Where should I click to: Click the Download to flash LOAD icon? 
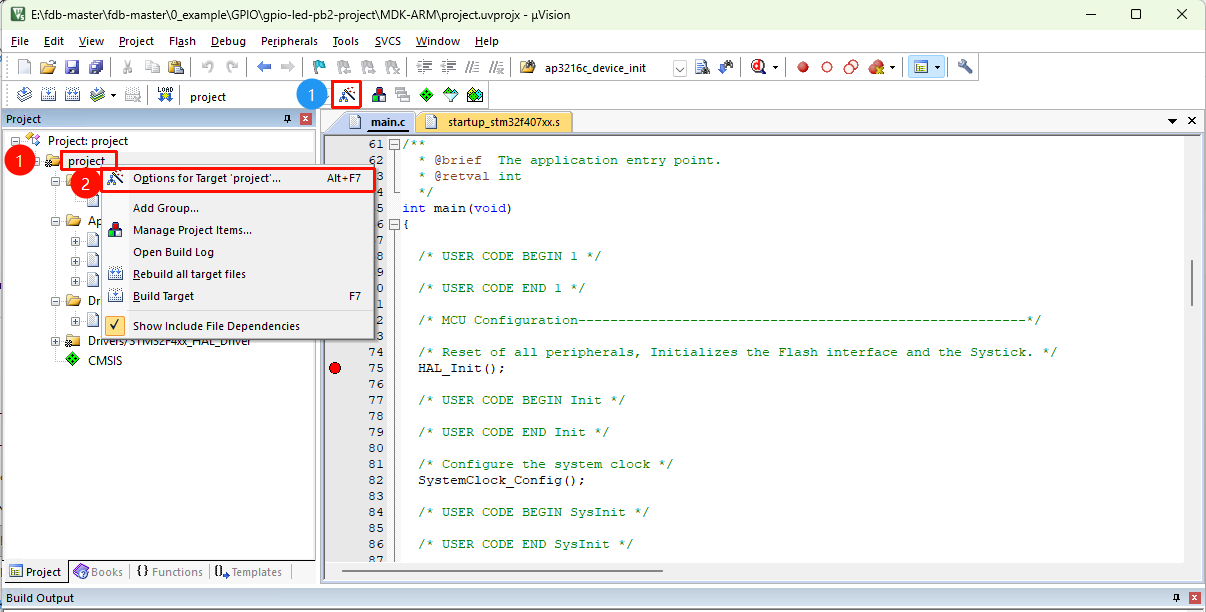tap(165, 95)
